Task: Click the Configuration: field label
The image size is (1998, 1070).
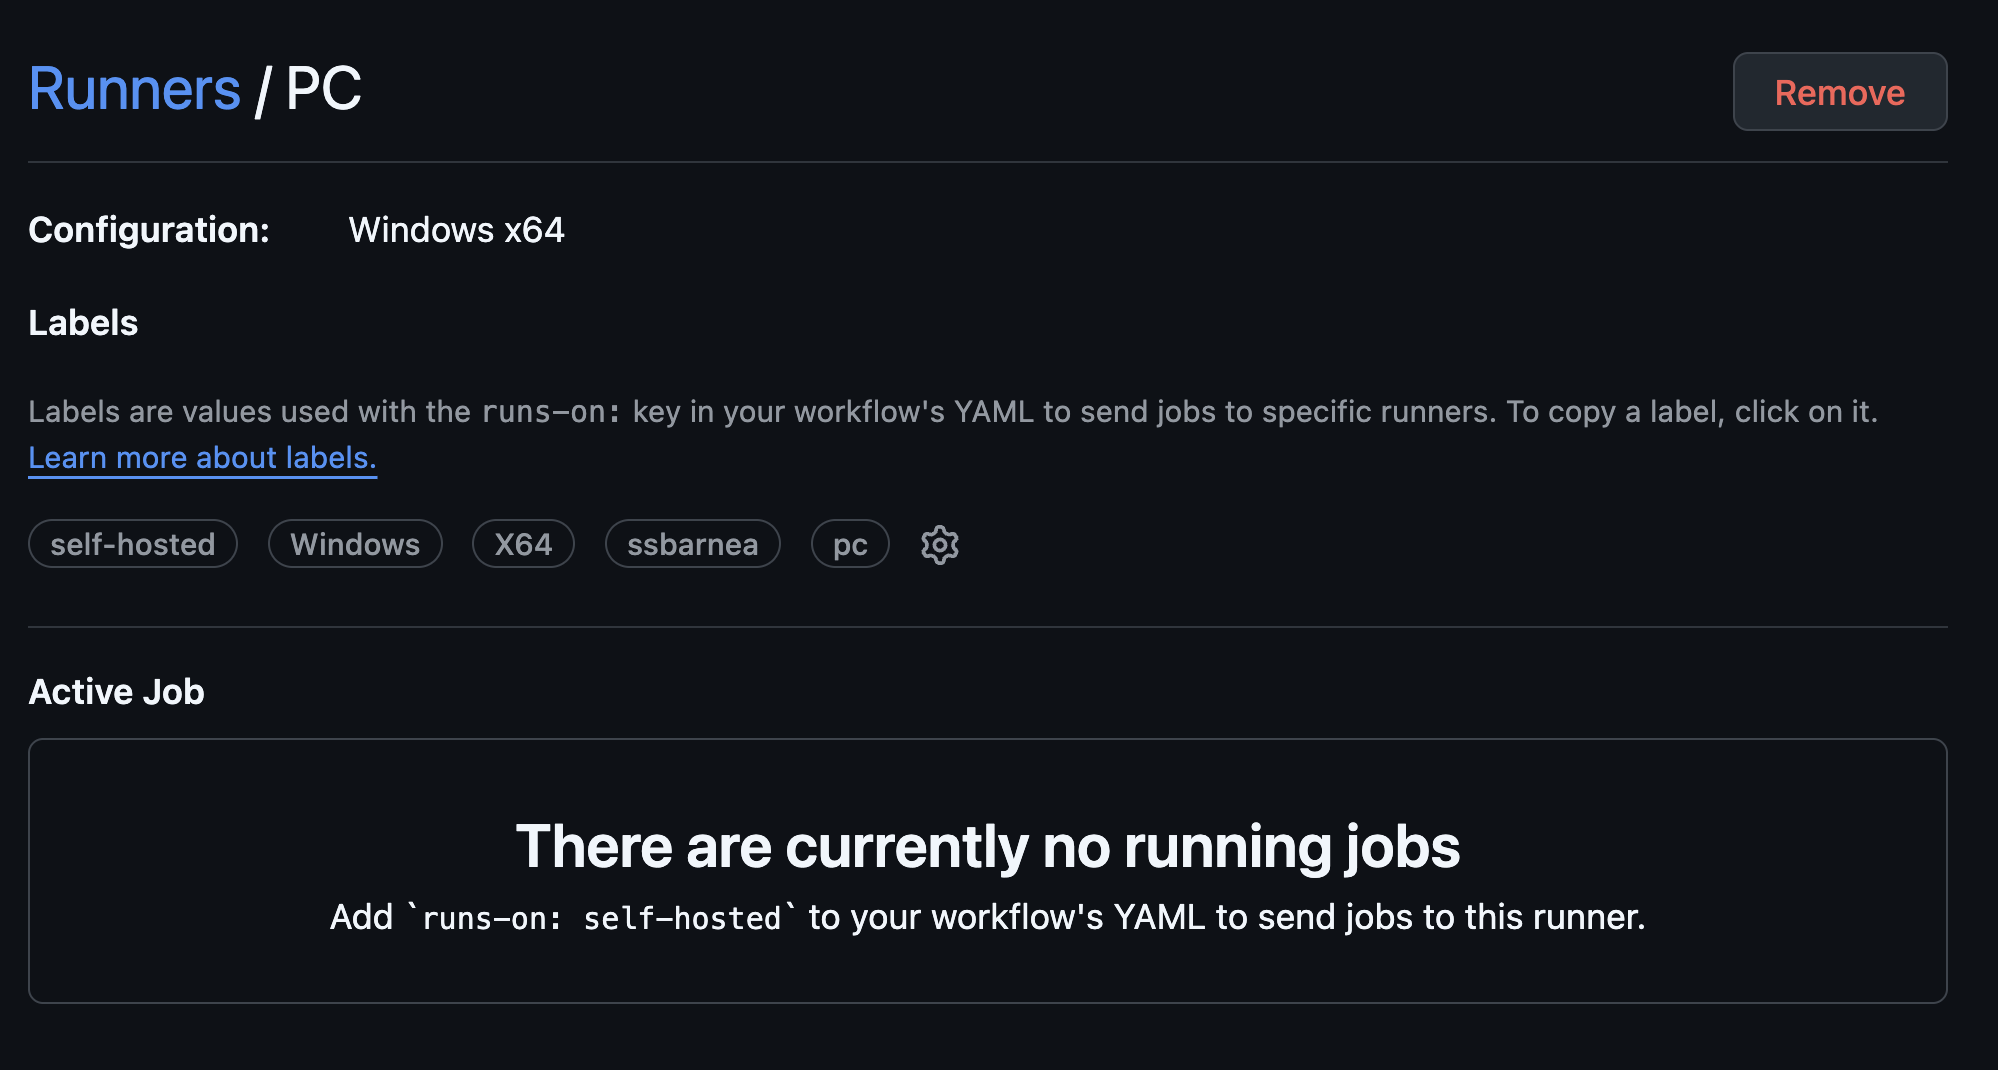Action: pos(149,230)
